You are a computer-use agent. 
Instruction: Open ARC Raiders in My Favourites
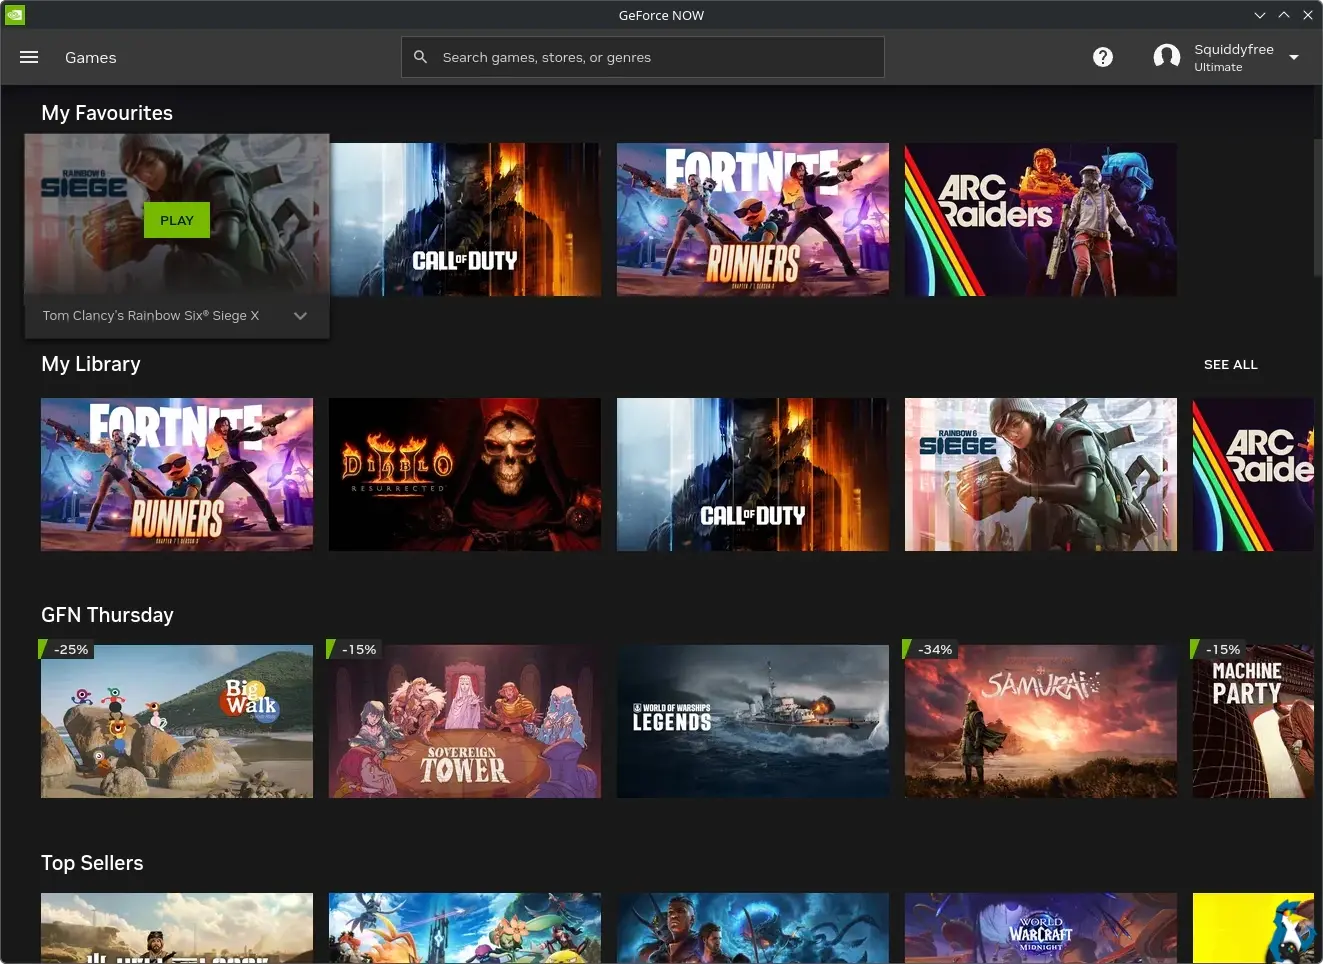coord(1041,220)
